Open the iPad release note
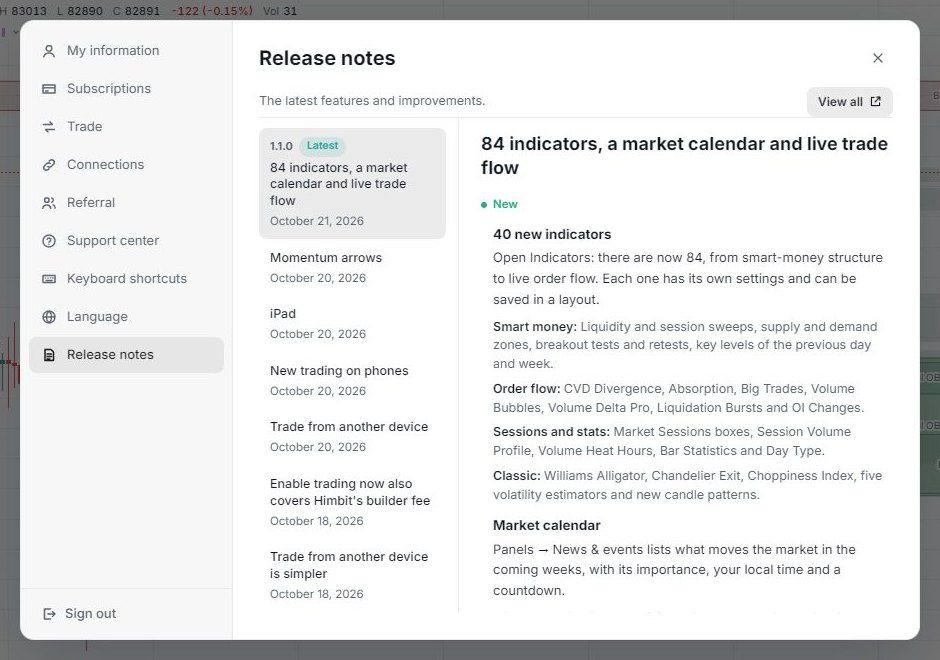Viewport: 940px width, 660px height. click(x=352, y=324)
